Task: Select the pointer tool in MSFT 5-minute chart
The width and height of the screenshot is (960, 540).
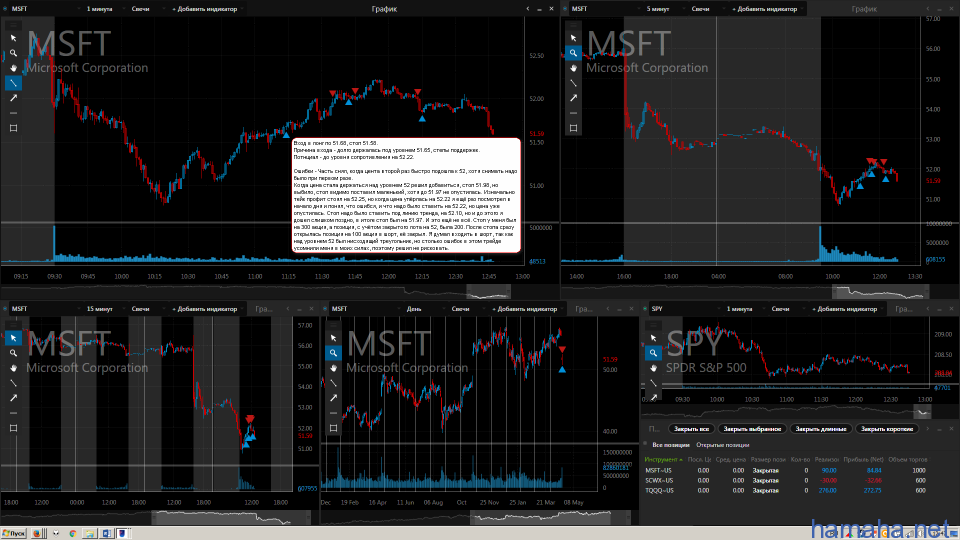Action: (x=573, y=38)
